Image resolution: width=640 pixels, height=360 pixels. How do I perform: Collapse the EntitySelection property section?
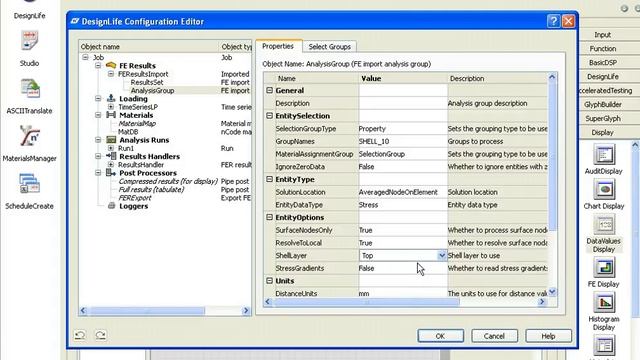coord(269,116)
